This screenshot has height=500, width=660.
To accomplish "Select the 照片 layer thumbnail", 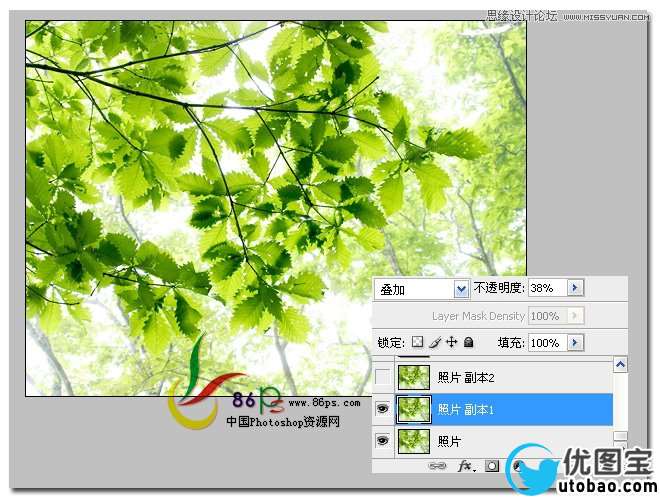I will pos(414,441).
